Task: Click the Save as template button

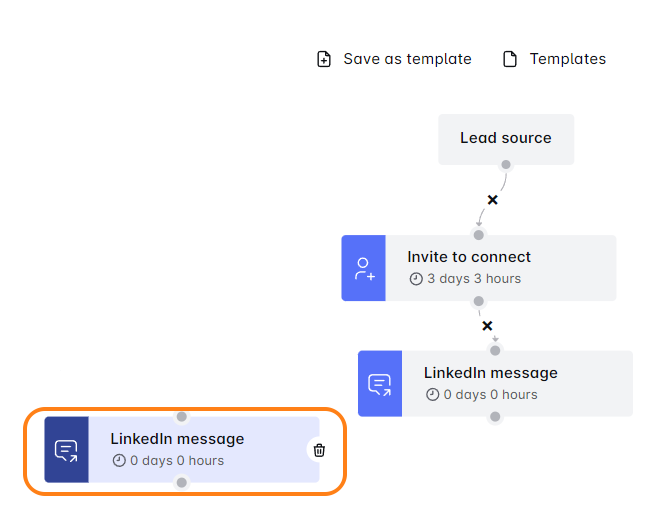Action: coord(394,59)
